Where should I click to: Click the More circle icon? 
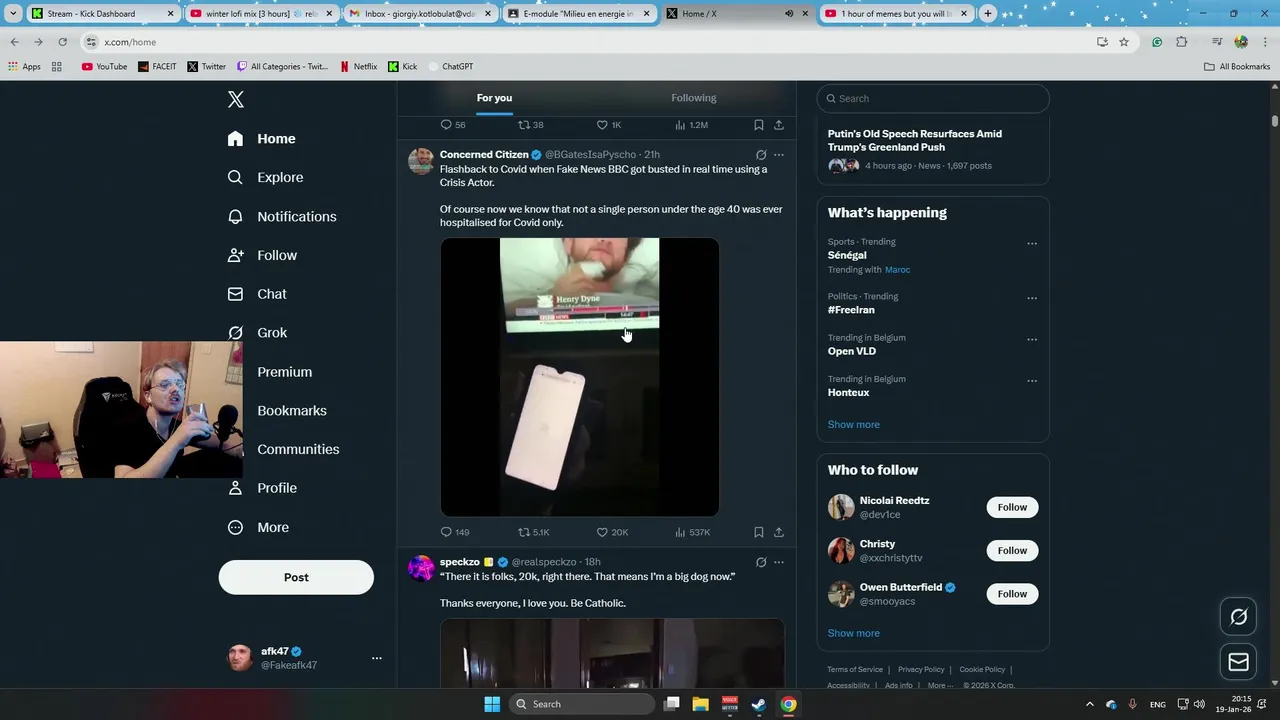[235, 527]
